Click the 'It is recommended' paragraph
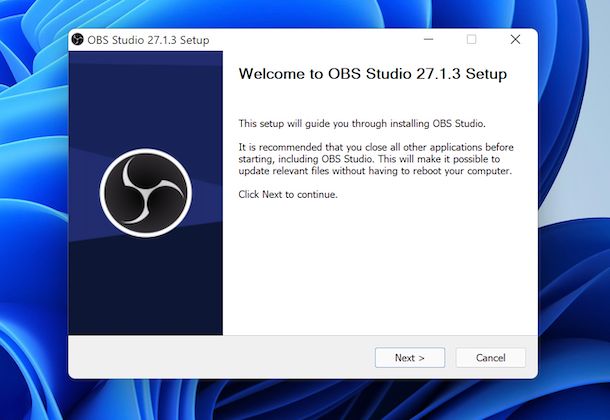 pyautogui.click(x=376, y=159)
